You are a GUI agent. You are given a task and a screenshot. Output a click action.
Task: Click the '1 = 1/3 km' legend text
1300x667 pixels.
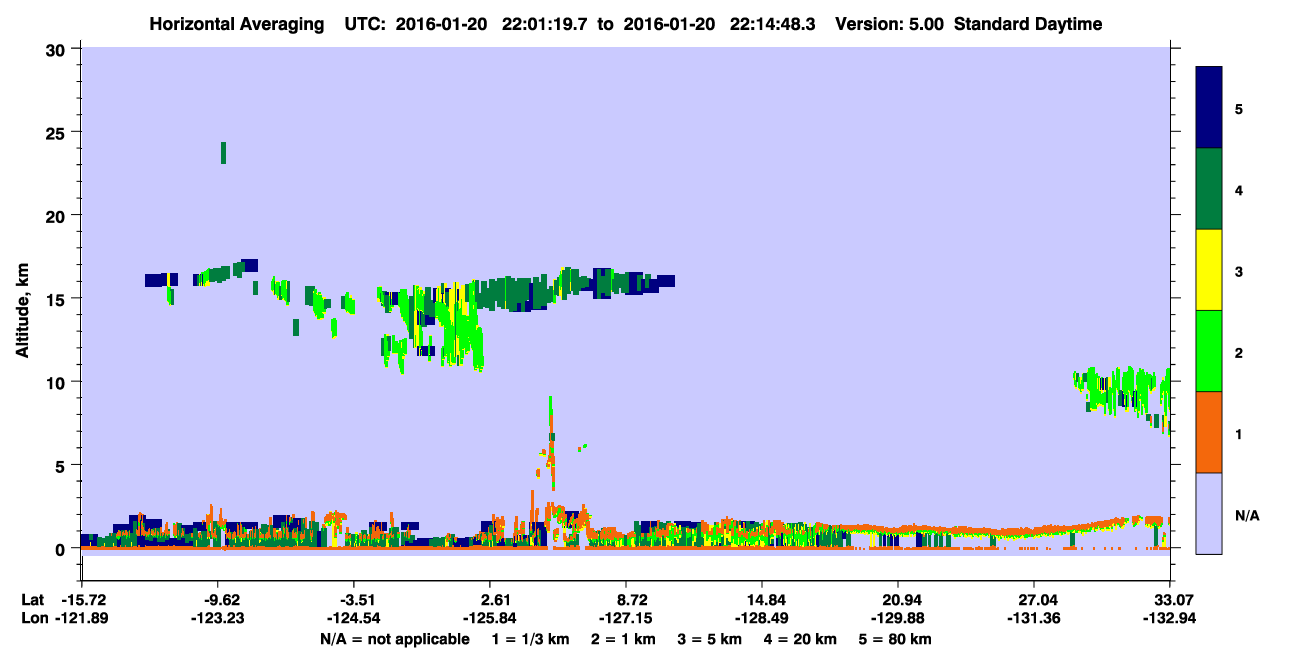click(528, 639)
